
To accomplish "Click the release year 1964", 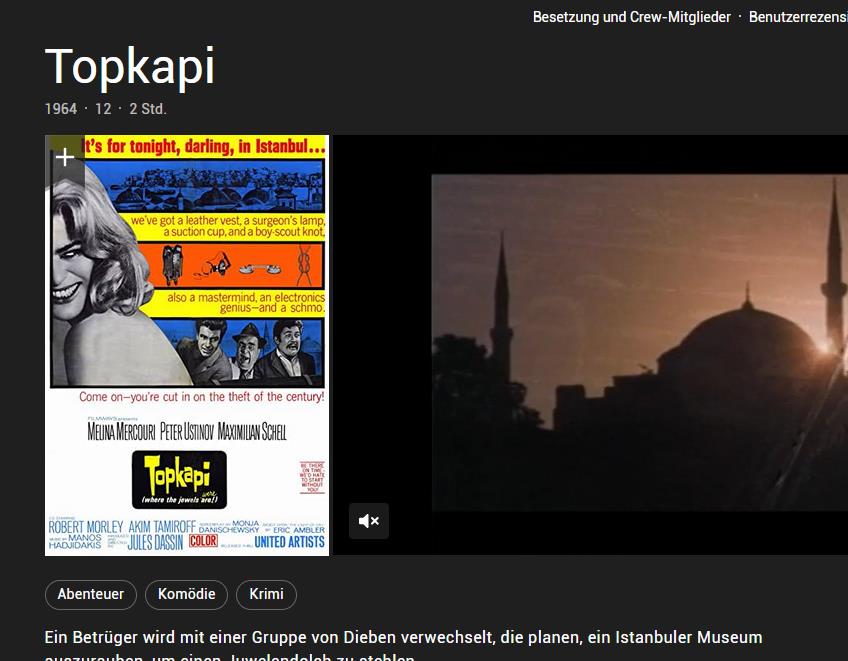I will [x=61, y=108].
